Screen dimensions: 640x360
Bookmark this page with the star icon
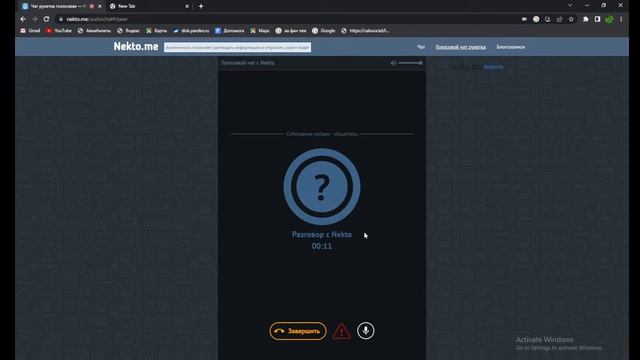tap(571, 19)
